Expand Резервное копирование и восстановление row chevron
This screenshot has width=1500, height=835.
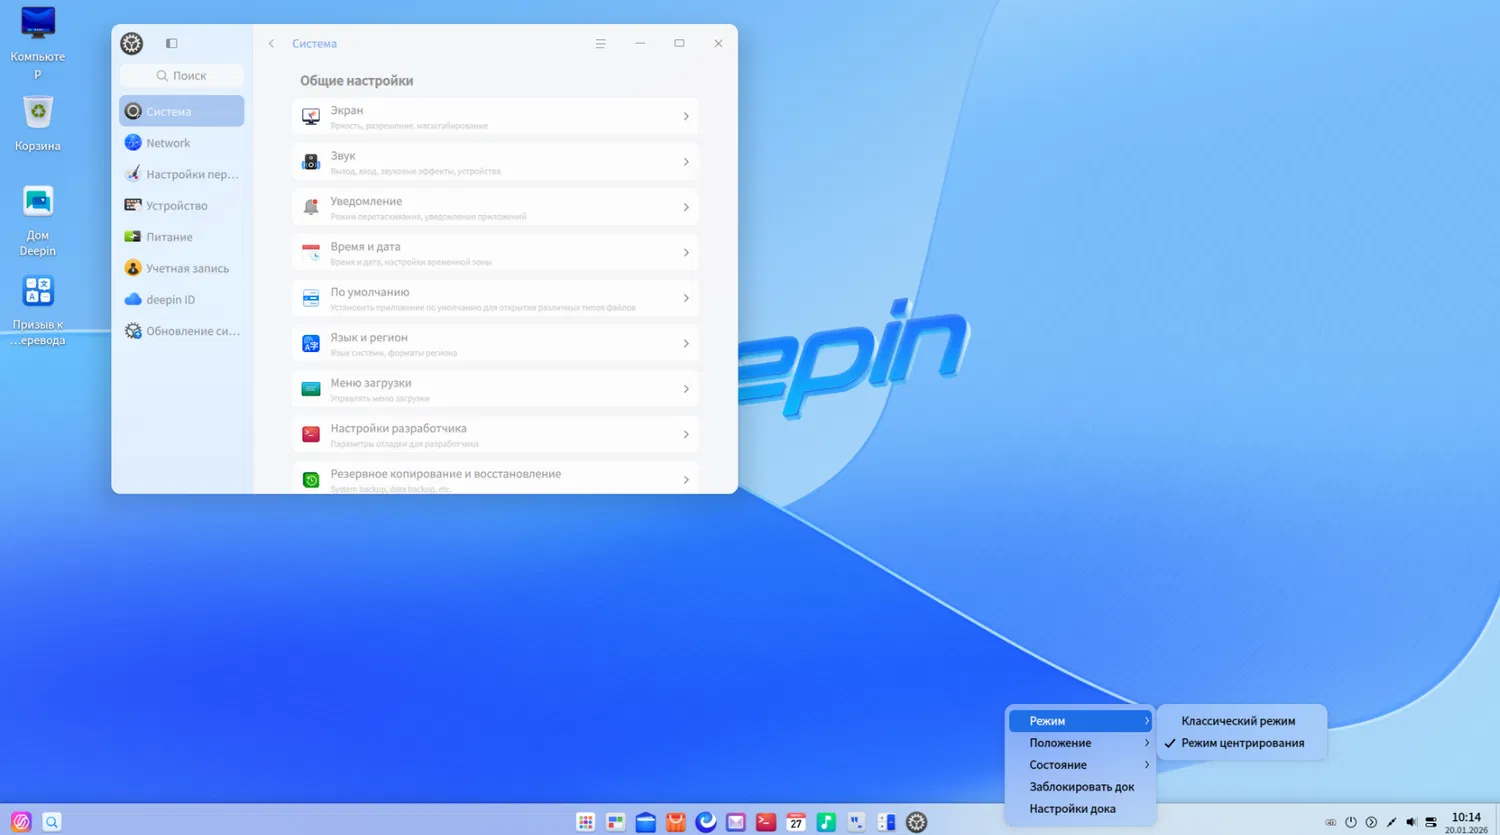686,480
